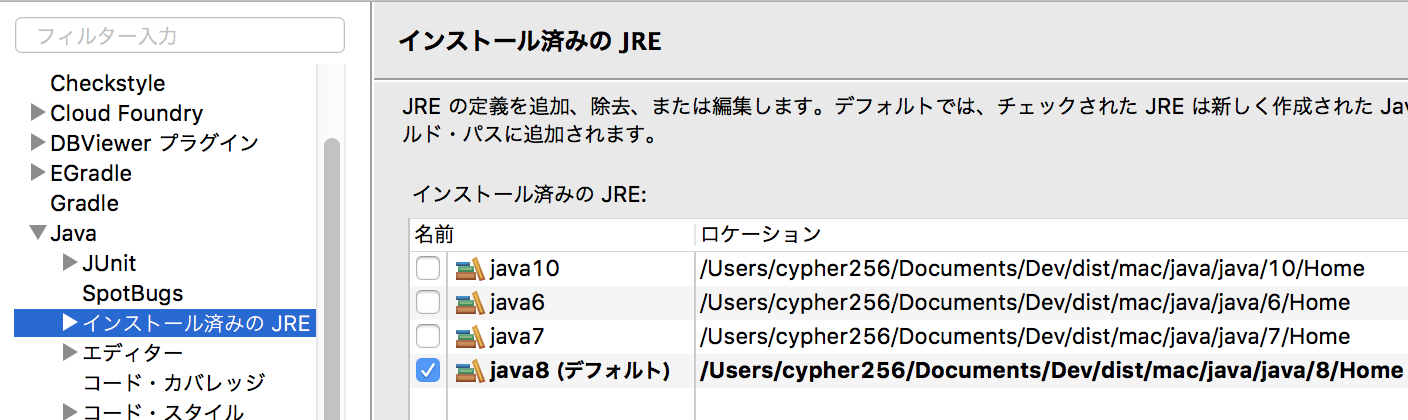1408x420 pixels.
Task: Enable the java7 JRE checkbox
Action: click(428, 337)
